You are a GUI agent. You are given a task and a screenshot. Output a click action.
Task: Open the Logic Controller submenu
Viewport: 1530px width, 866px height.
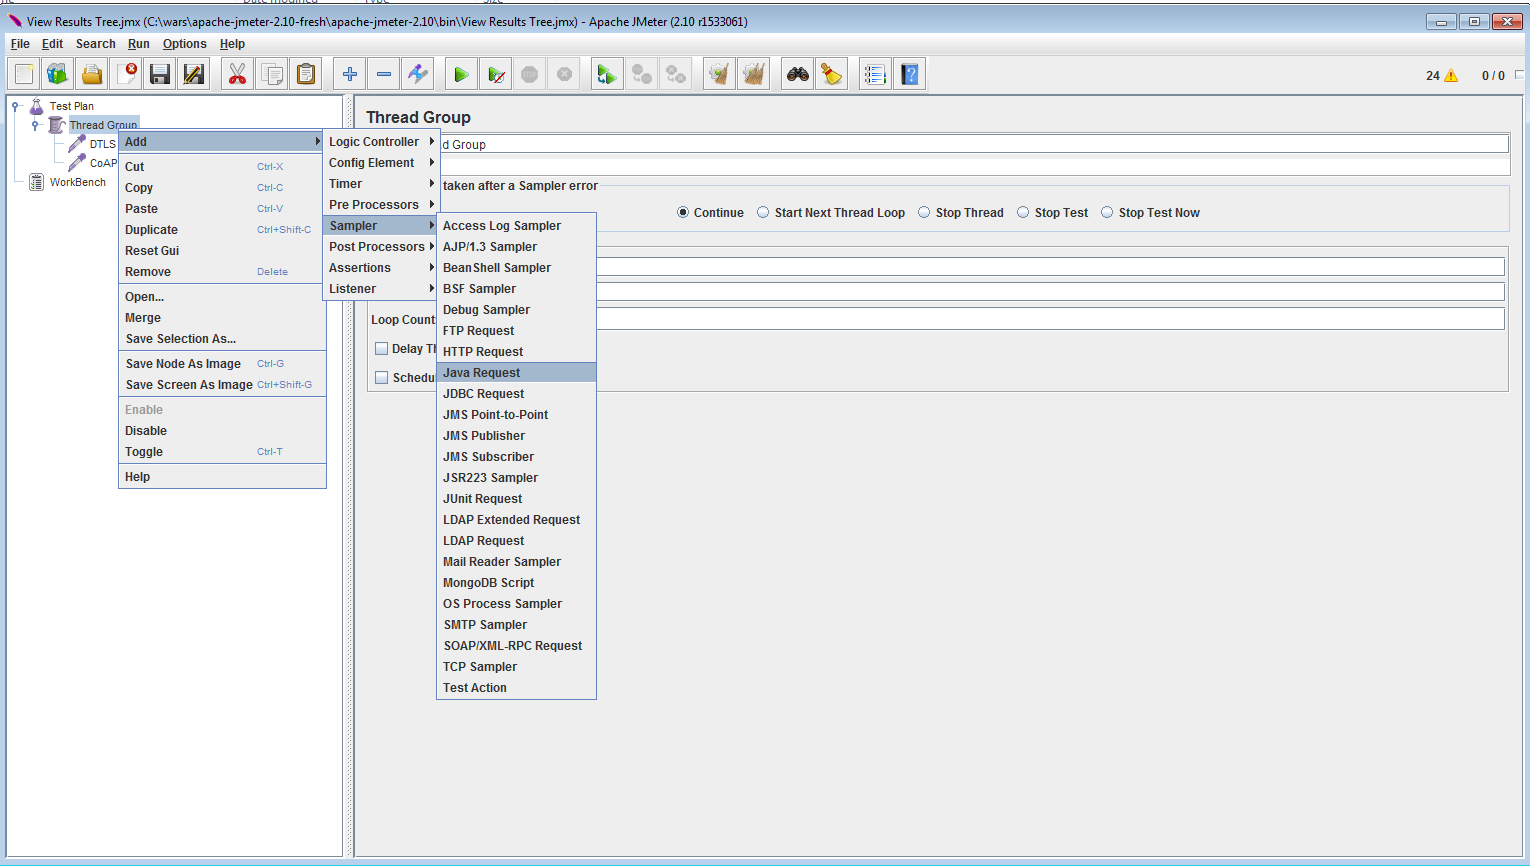click(382, 142)
